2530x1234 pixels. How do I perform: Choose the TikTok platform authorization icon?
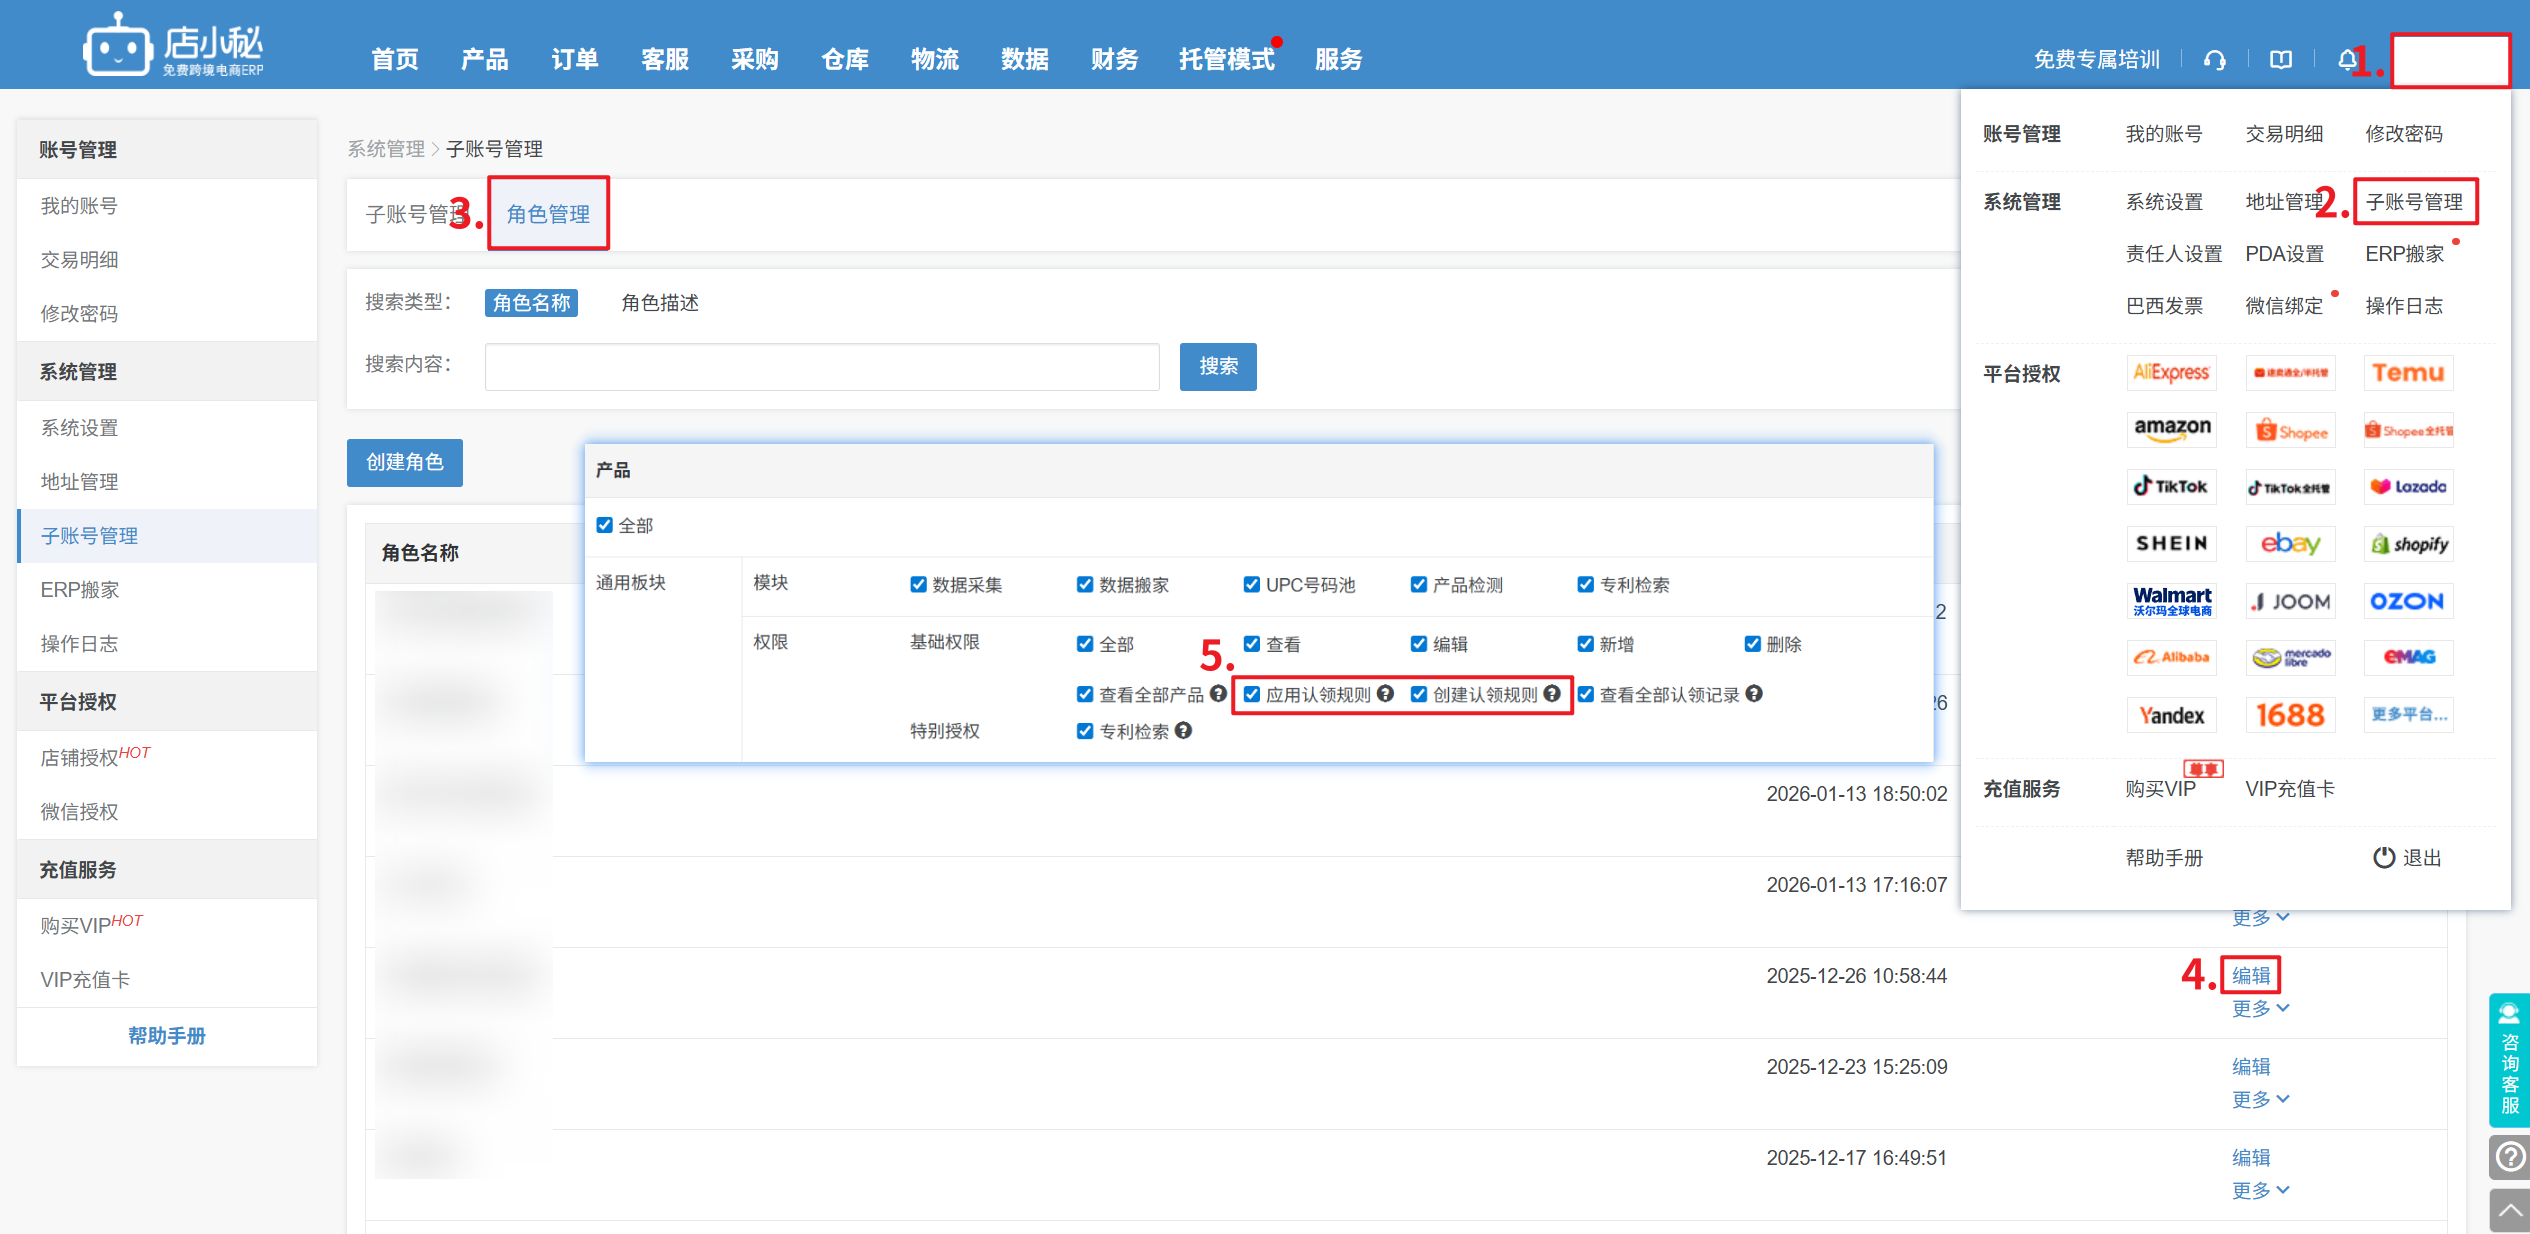(2170, 487)
